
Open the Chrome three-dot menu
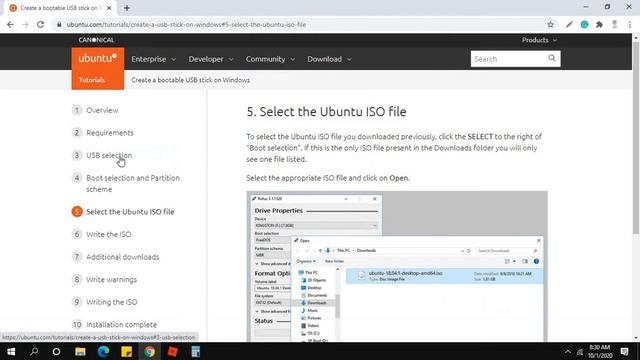tap(630, 24)
